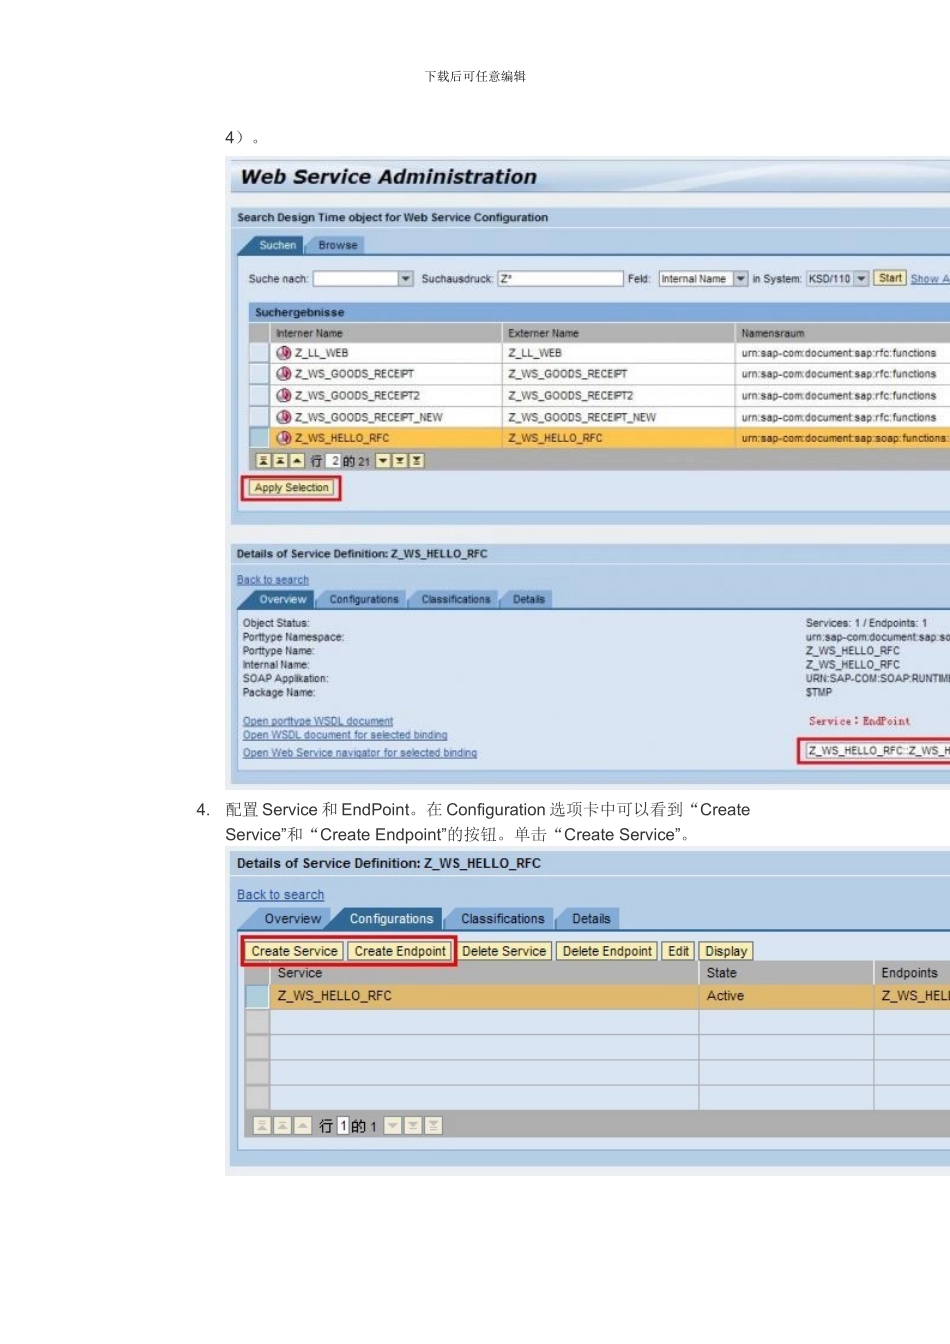Click the icon next to Z_WS_HELLO_RFC result

click(x=283, y=438)
